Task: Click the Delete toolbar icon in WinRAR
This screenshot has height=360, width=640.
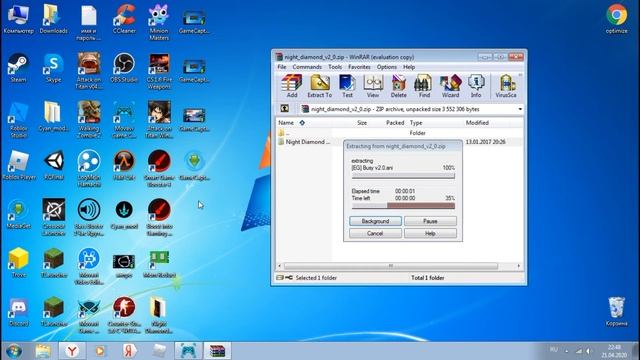Action: [398, 86]
